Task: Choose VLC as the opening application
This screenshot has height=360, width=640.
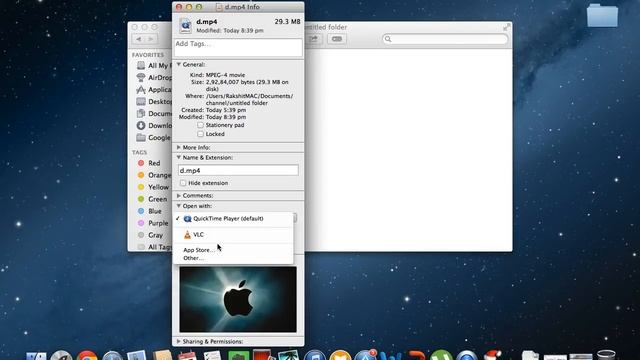Action: 233,235
